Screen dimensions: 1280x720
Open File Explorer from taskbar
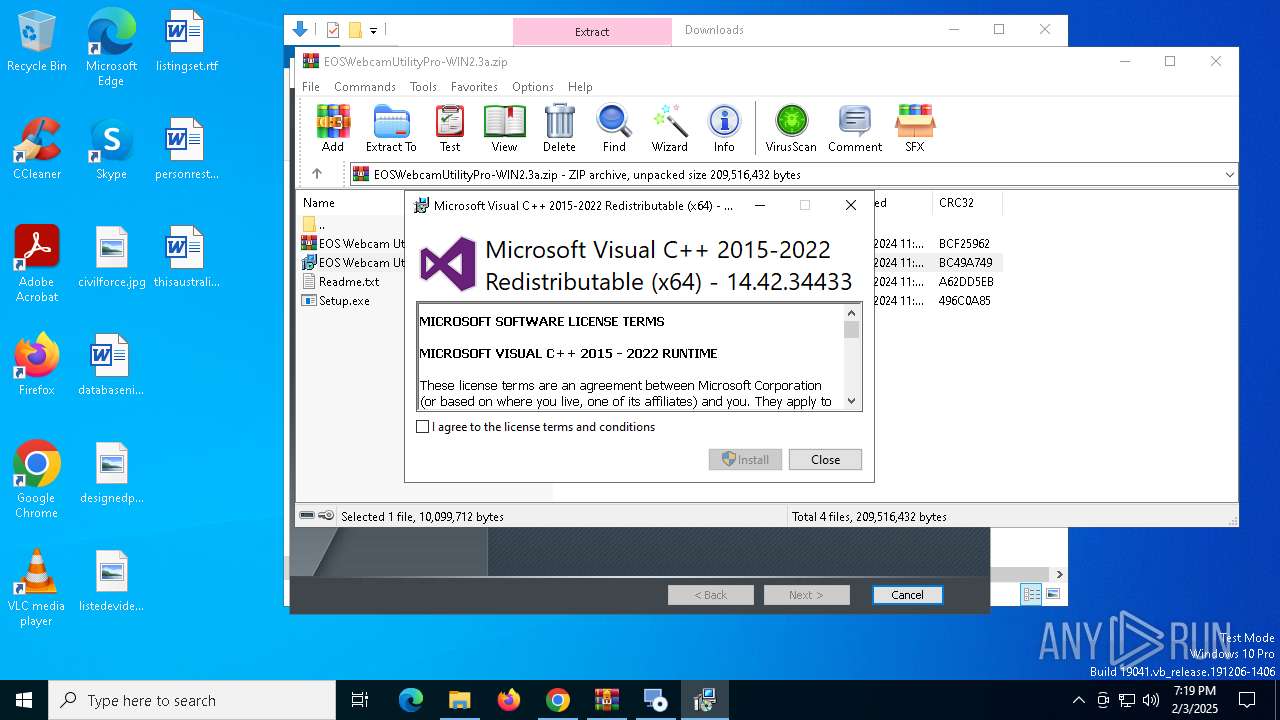[459, 700]
